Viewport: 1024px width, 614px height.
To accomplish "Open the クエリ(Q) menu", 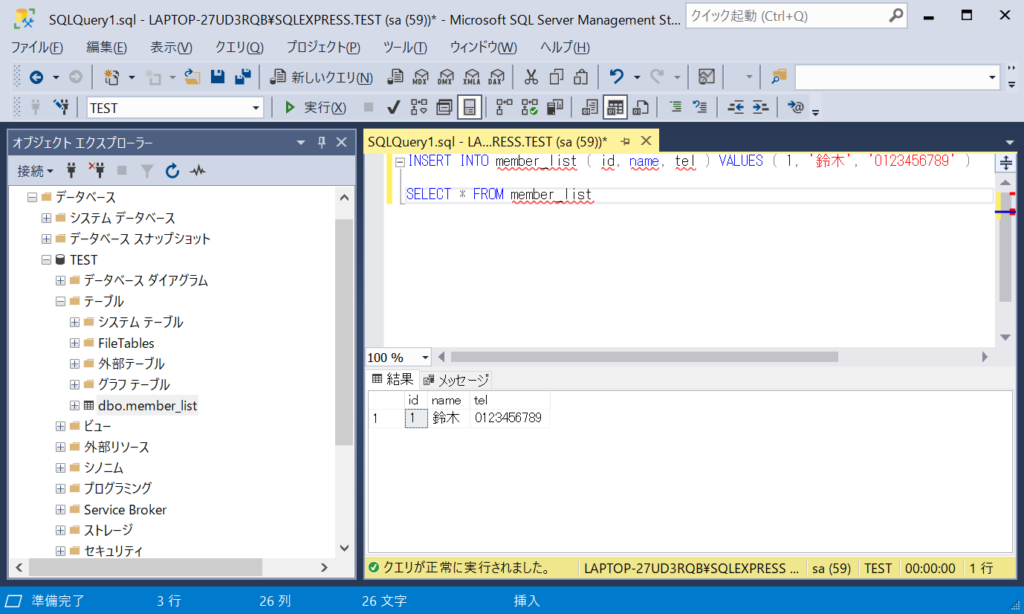I will coord(239,47).
